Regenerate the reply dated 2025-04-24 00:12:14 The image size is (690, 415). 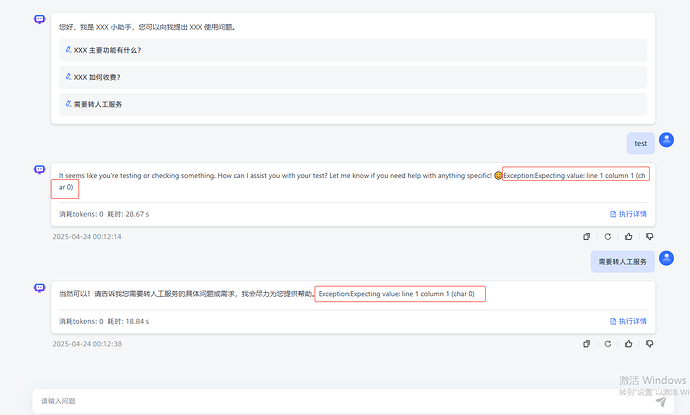pos(608,237)
